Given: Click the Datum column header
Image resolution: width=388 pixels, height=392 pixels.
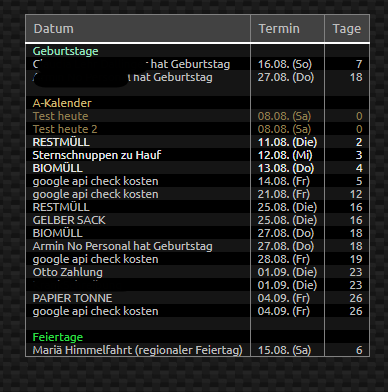Looking at the screenshot, I should click(138, 29).
